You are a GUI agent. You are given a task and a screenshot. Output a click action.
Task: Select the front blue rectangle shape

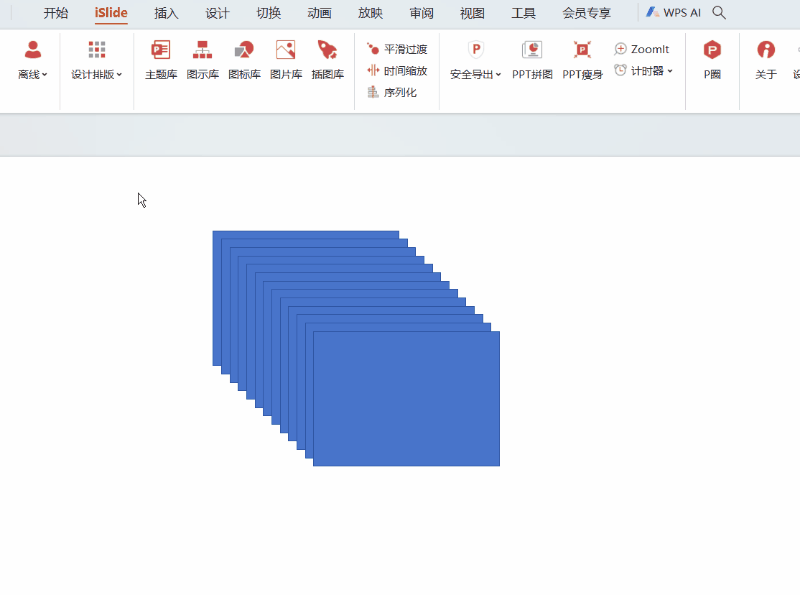407,399
